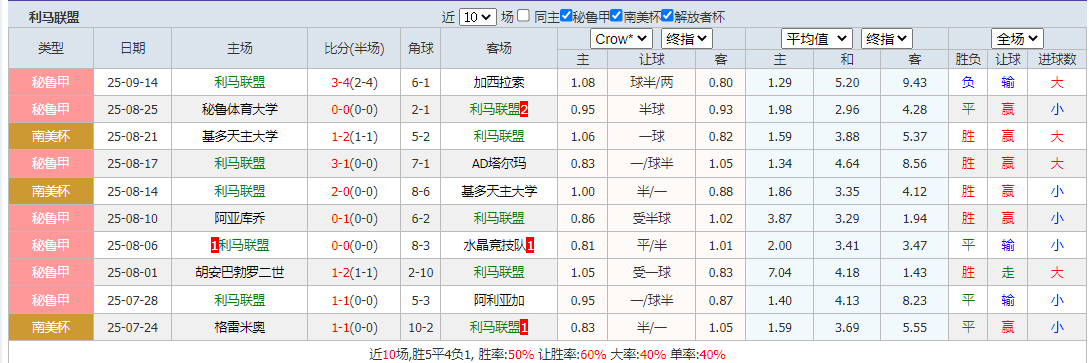This screenshot has height=363, width=1089.
Task: Click the 25-08-17 date cell
Action: pyautogui.click(x=133, y=164)
